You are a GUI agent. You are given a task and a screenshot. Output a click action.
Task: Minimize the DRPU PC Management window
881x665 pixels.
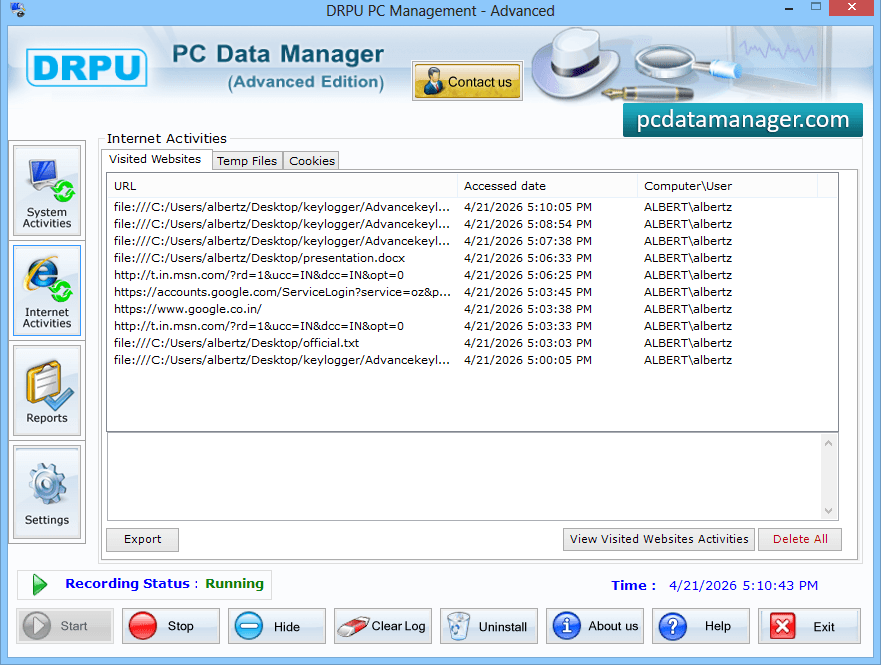tap(789, 8)
